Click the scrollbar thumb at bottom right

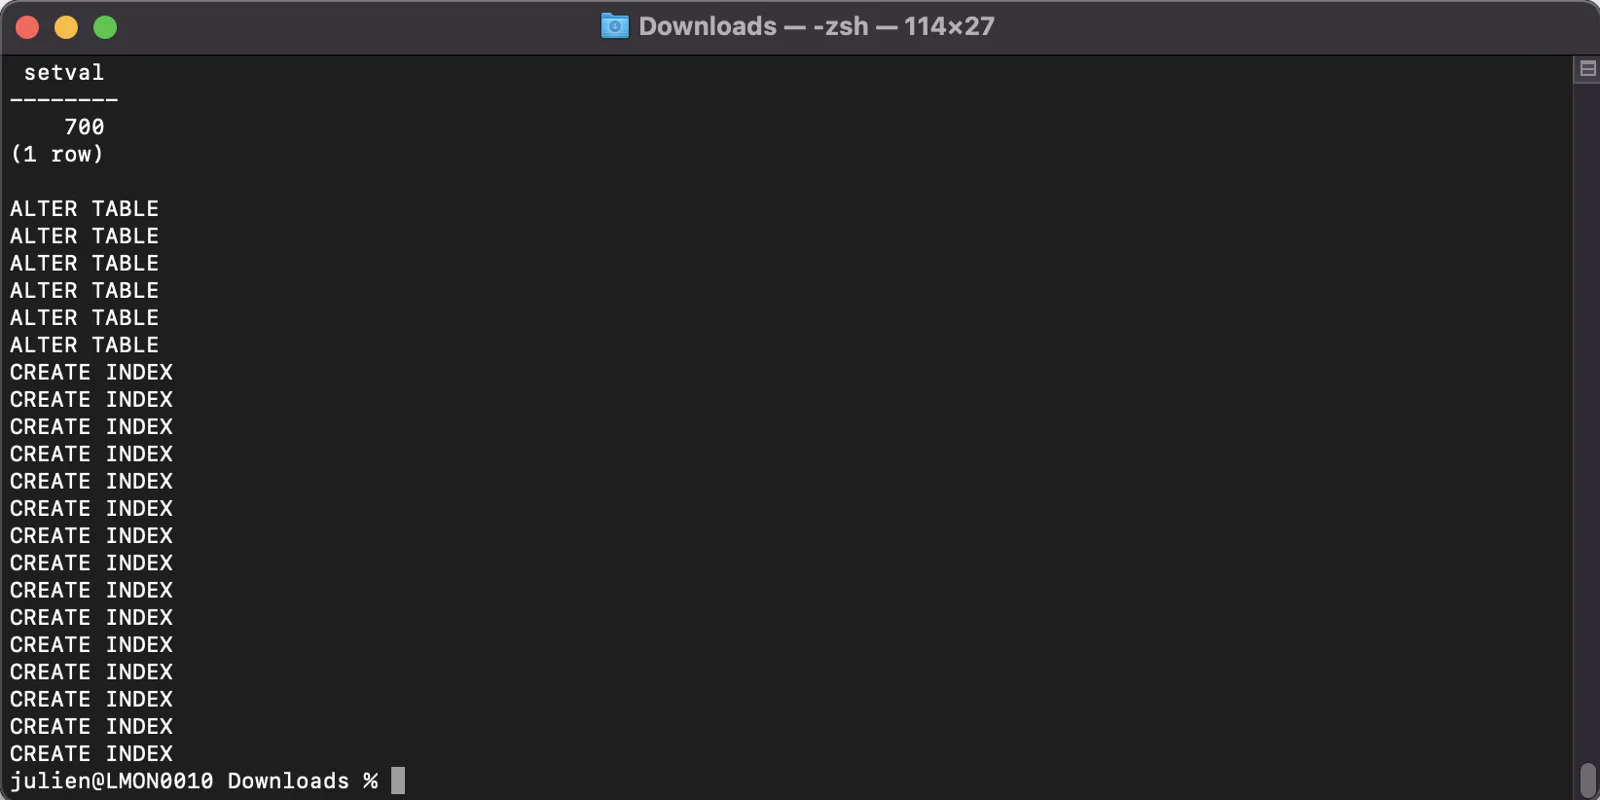(1587, 780)
